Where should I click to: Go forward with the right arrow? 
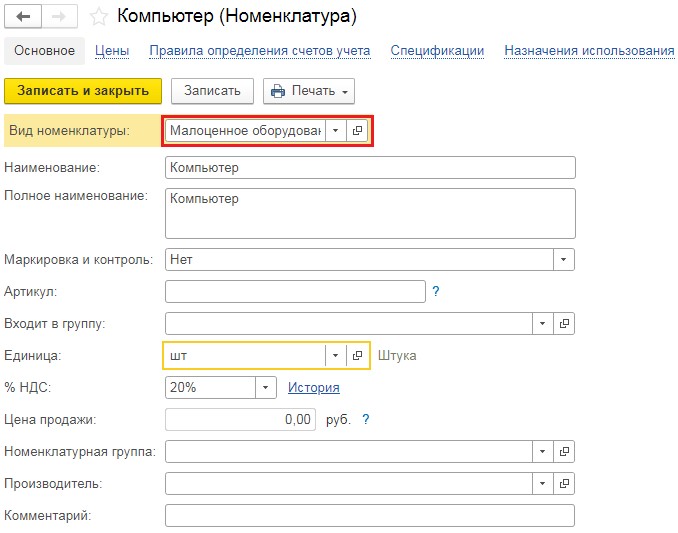[x=59, y=16]
